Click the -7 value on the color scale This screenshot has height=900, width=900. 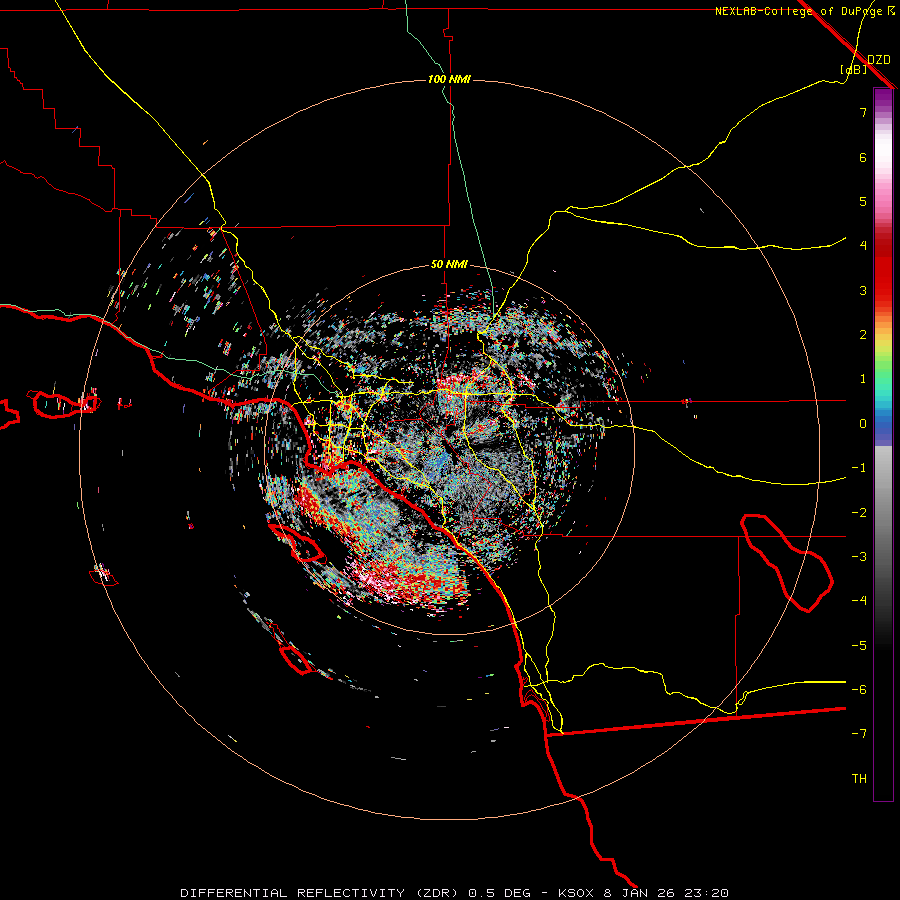coord(859,734)
